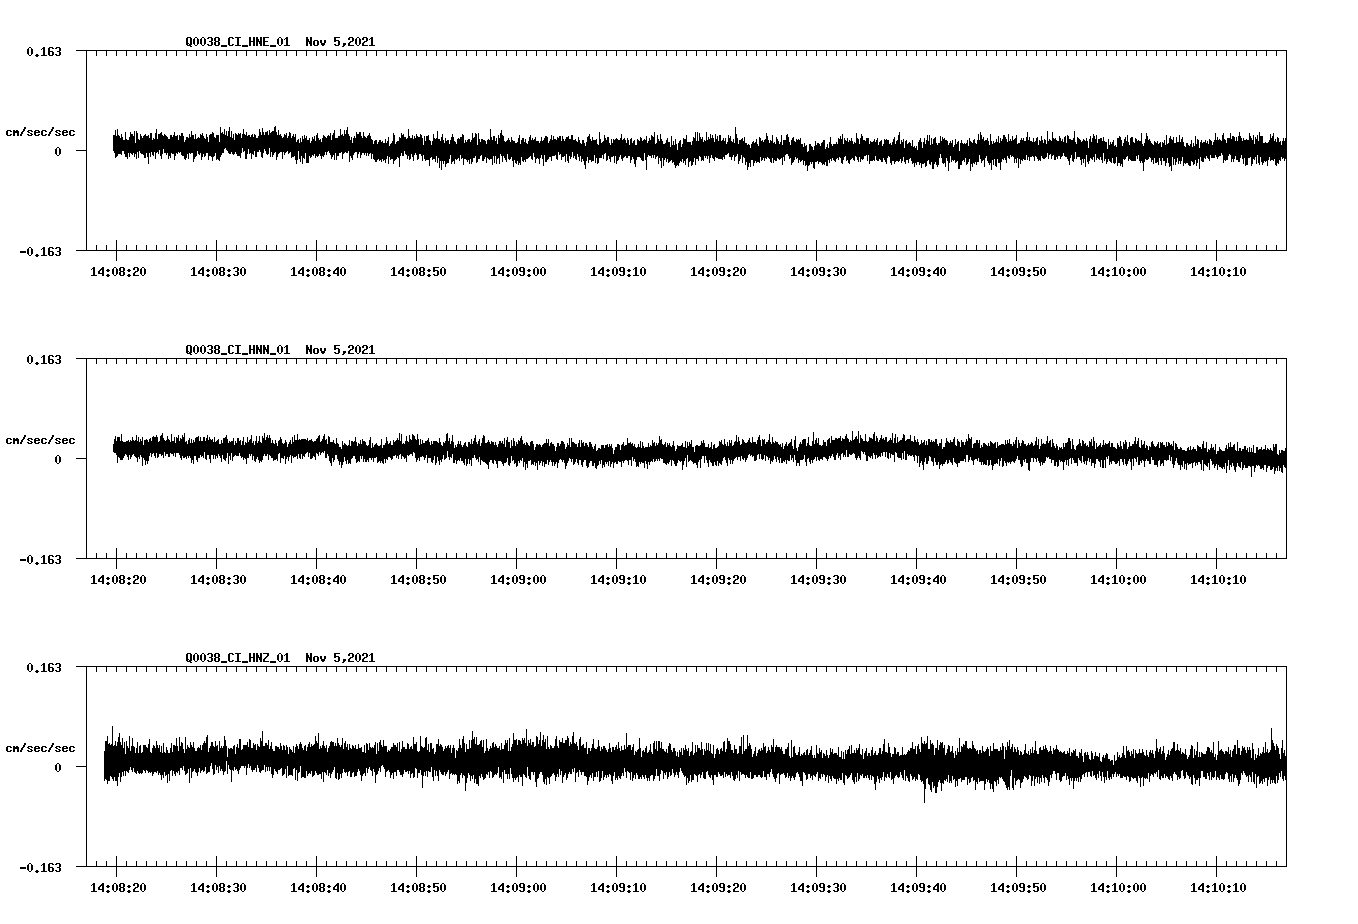Image resolution: width=1358 pixels, height=924 pixels.
Task: Click 14:10:10 time label under HNE chart
Action: pyautogui.click(x=1218, y=271)
